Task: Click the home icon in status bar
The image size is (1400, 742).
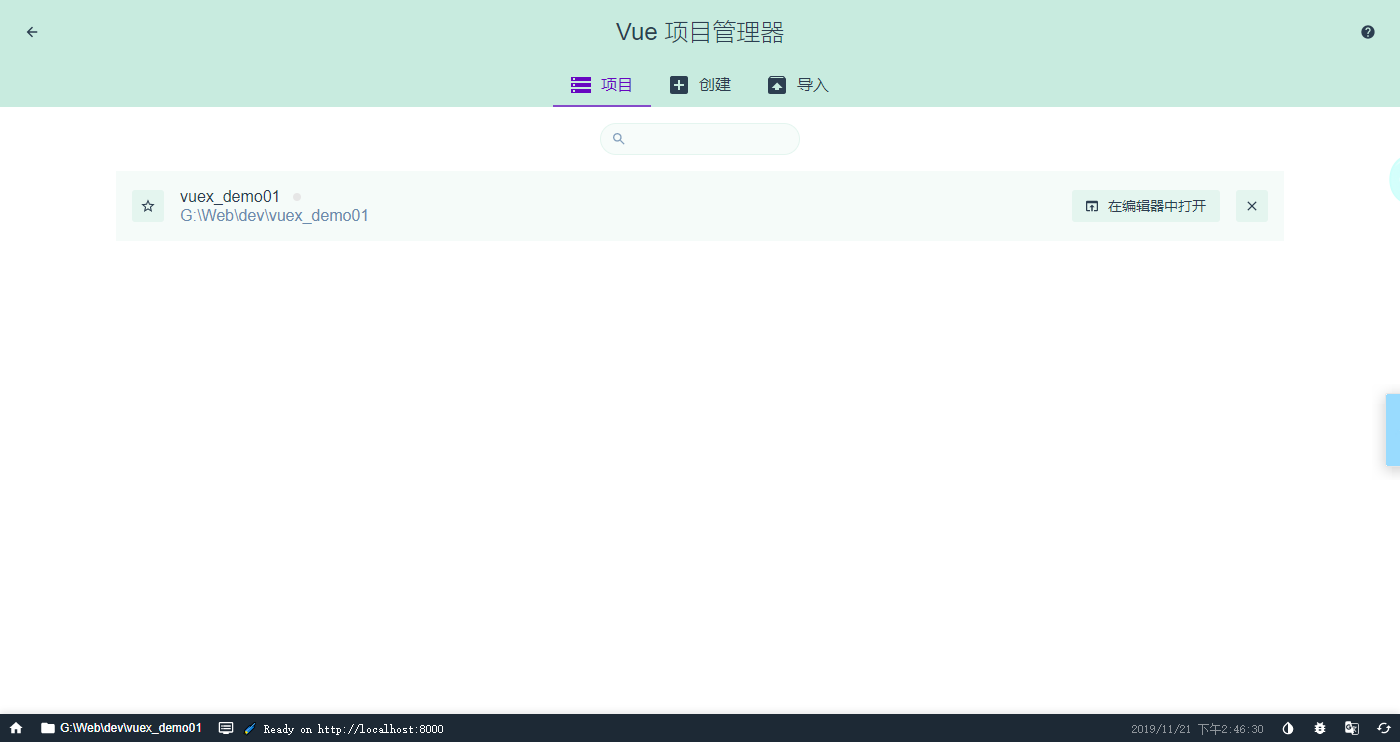Action: click(x=16, y=729)
